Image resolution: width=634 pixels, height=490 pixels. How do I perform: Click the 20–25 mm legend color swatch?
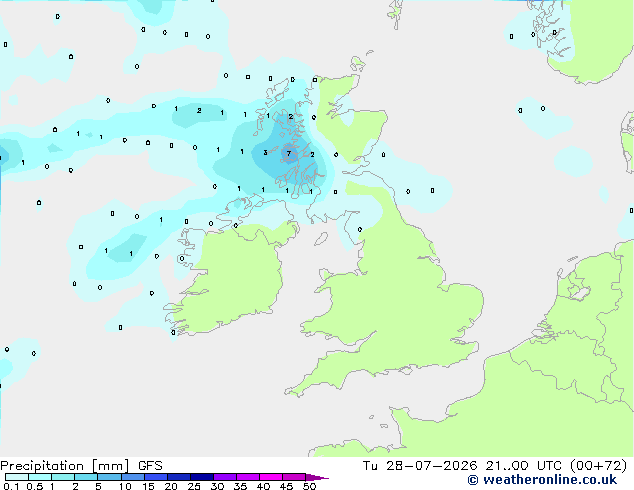coord(179,477)
